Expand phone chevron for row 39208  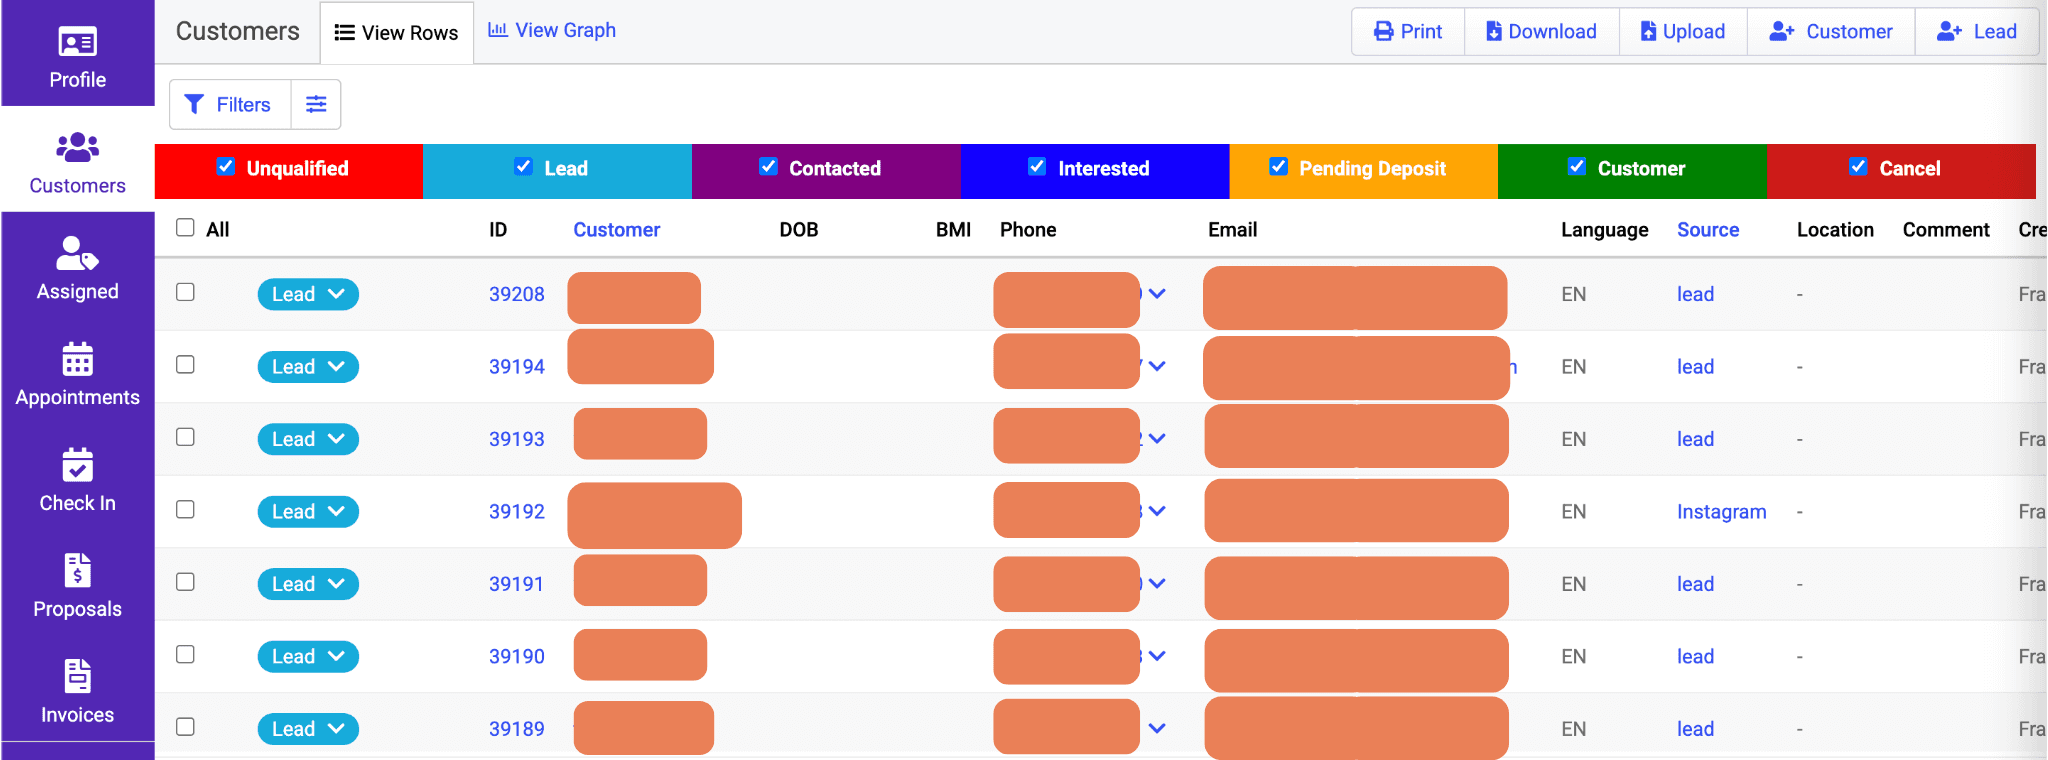[x=1157, y=294]
